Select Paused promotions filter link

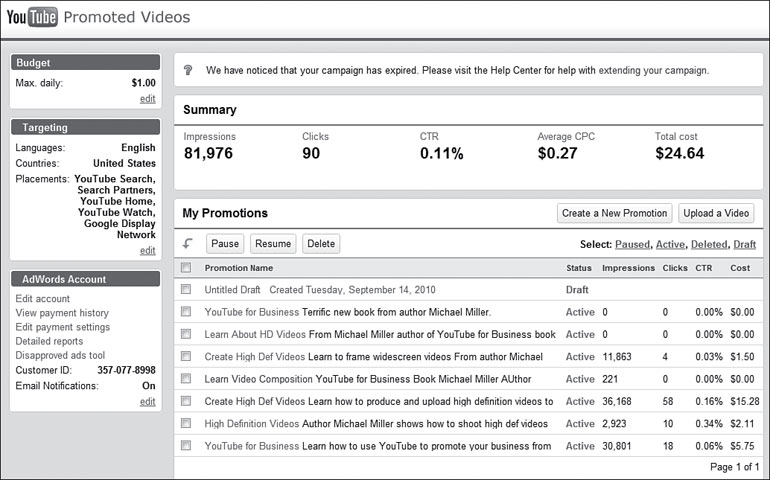point(632,244)
